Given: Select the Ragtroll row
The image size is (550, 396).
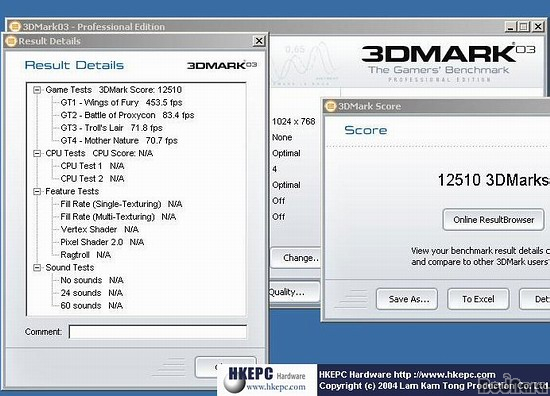Looking at the screenshot, I should point(86,255).
